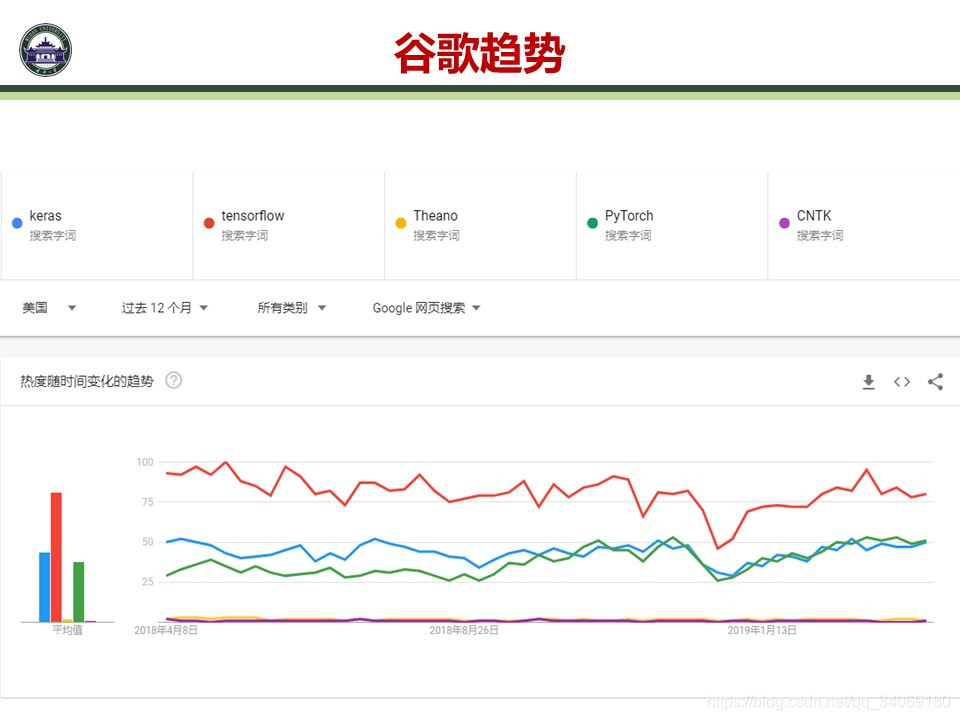Click the tensorflow search term
The image size is (960, 720).
point(253,216)
